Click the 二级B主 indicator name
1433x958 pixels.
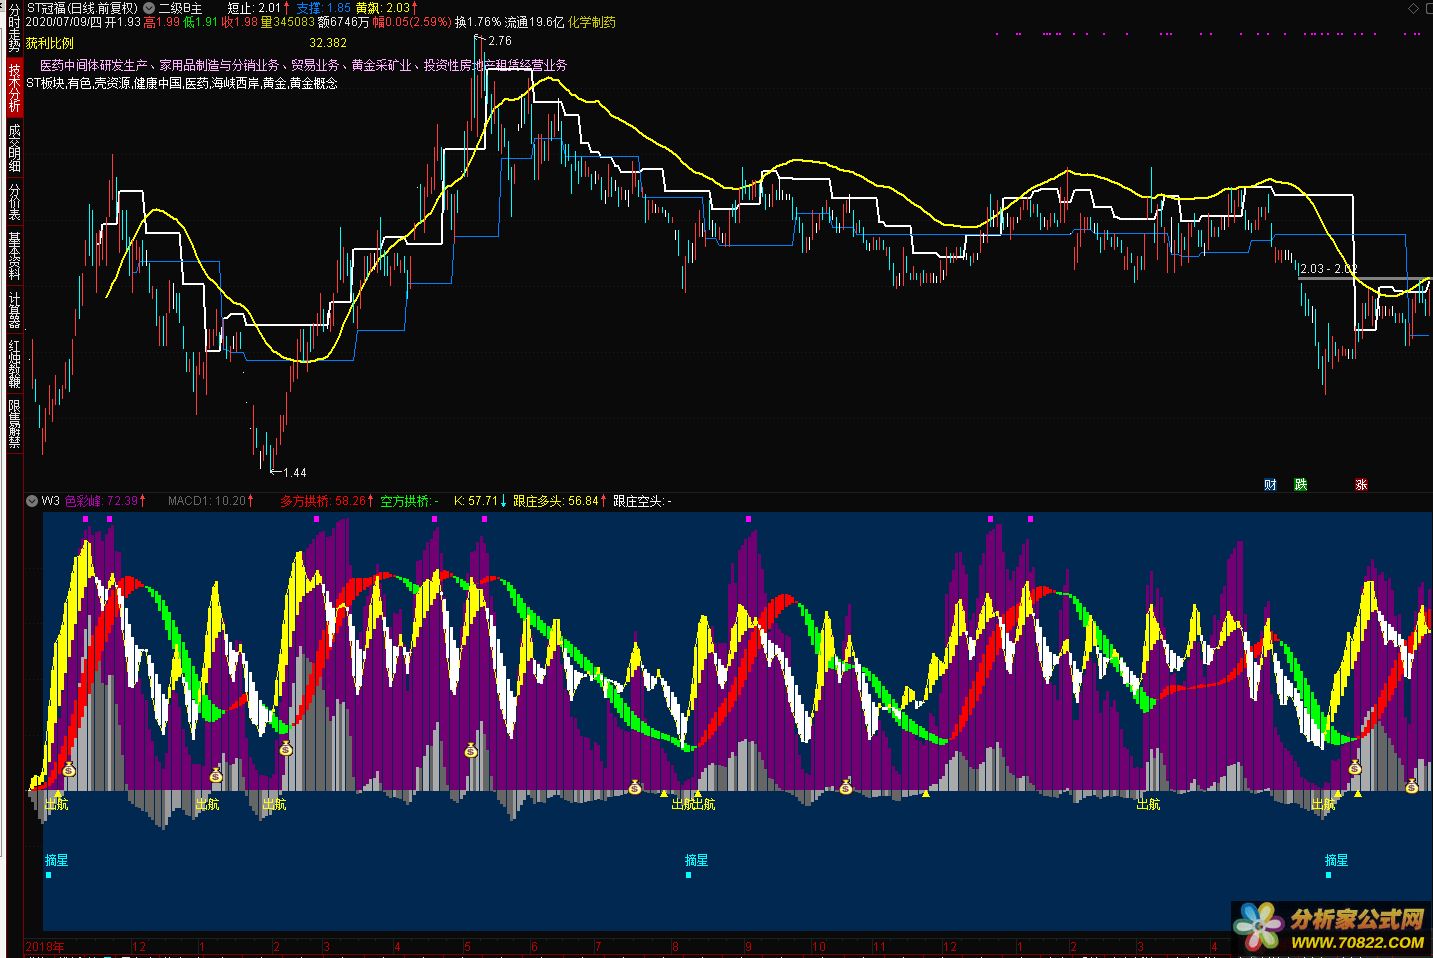click(x=179, y=7)
